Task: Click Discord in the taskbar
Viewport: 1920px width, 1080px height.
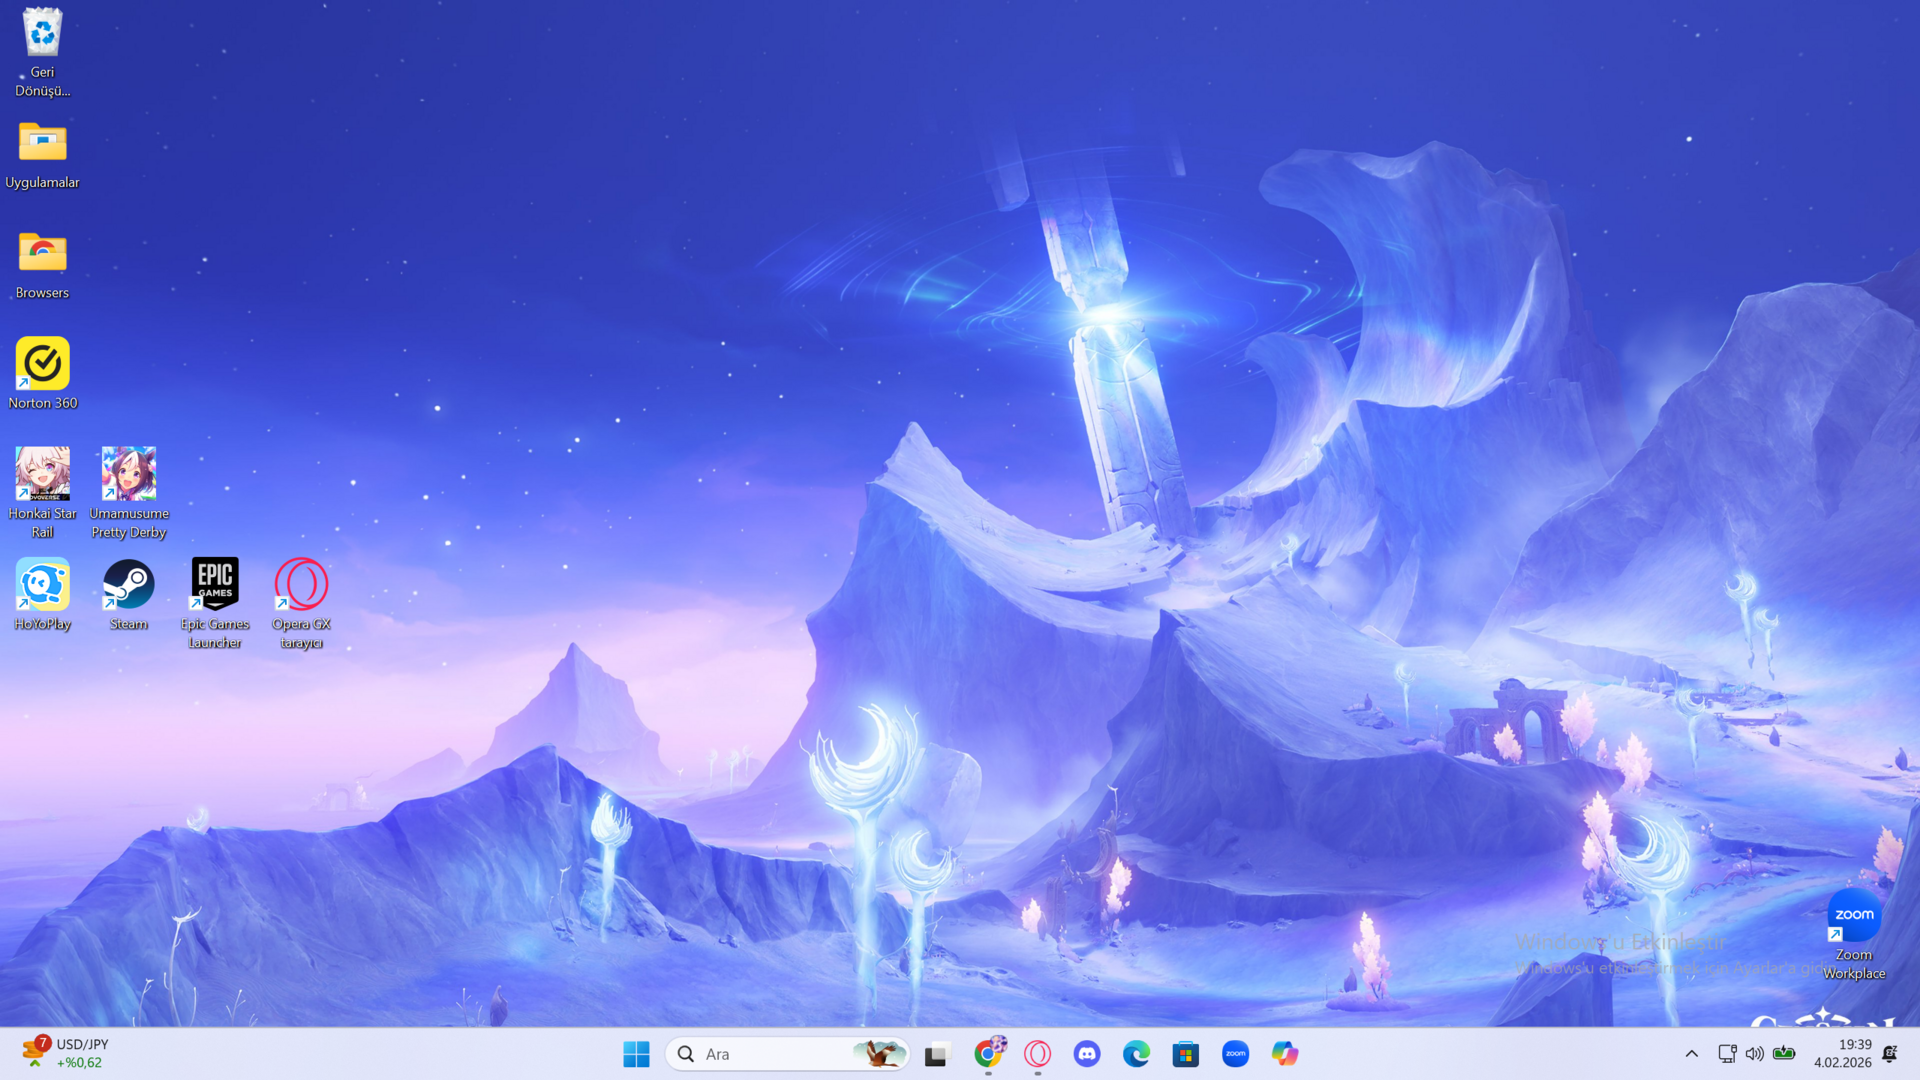Action: (x=1087, y=1054)
